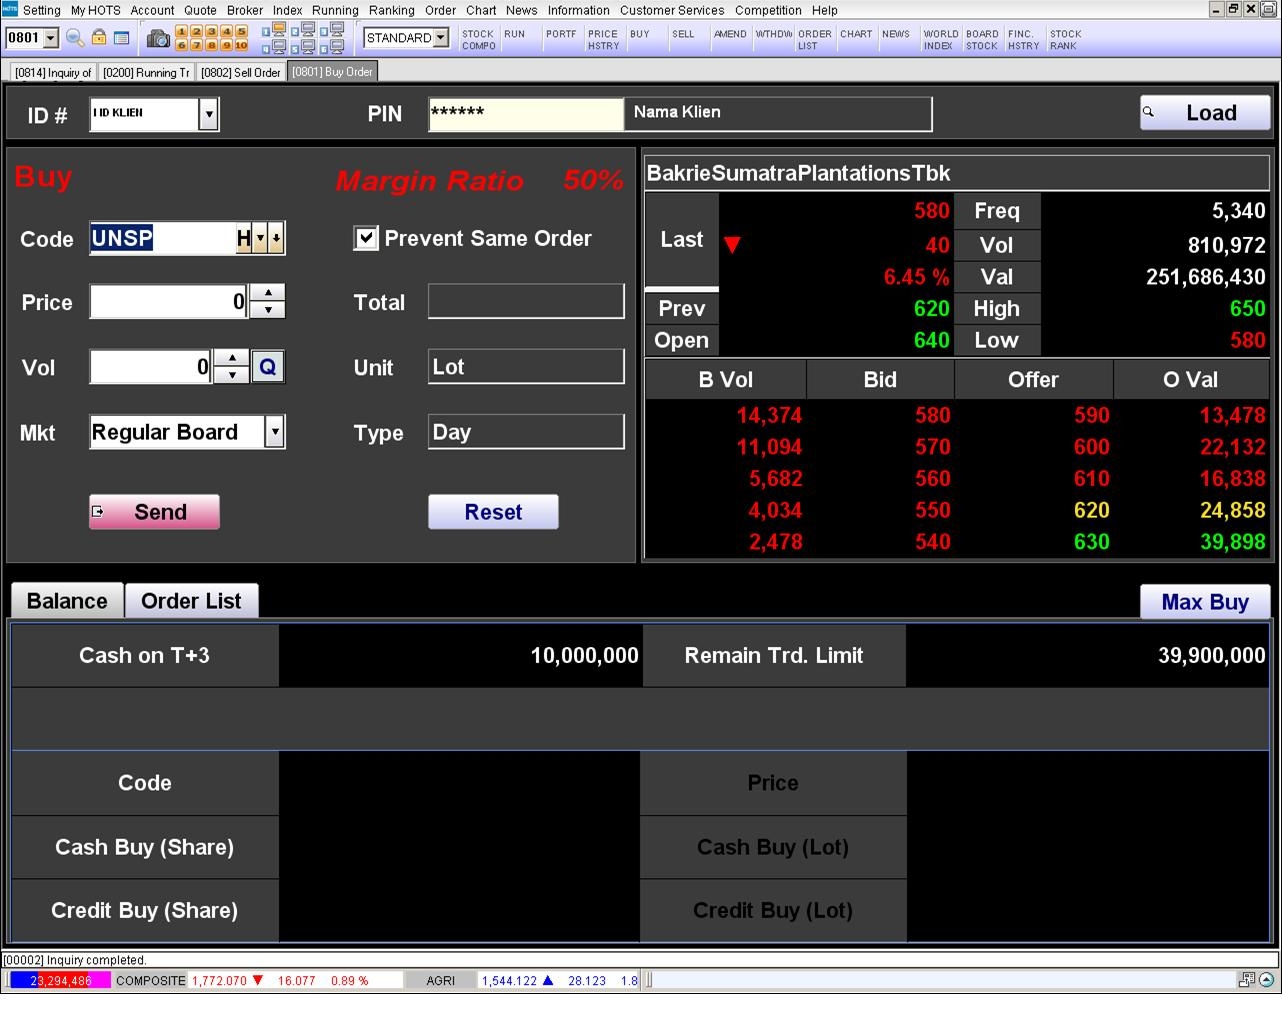Click the Vol input field
The width and height of the screenshot is (1282, 1014).
click(151, 367)
